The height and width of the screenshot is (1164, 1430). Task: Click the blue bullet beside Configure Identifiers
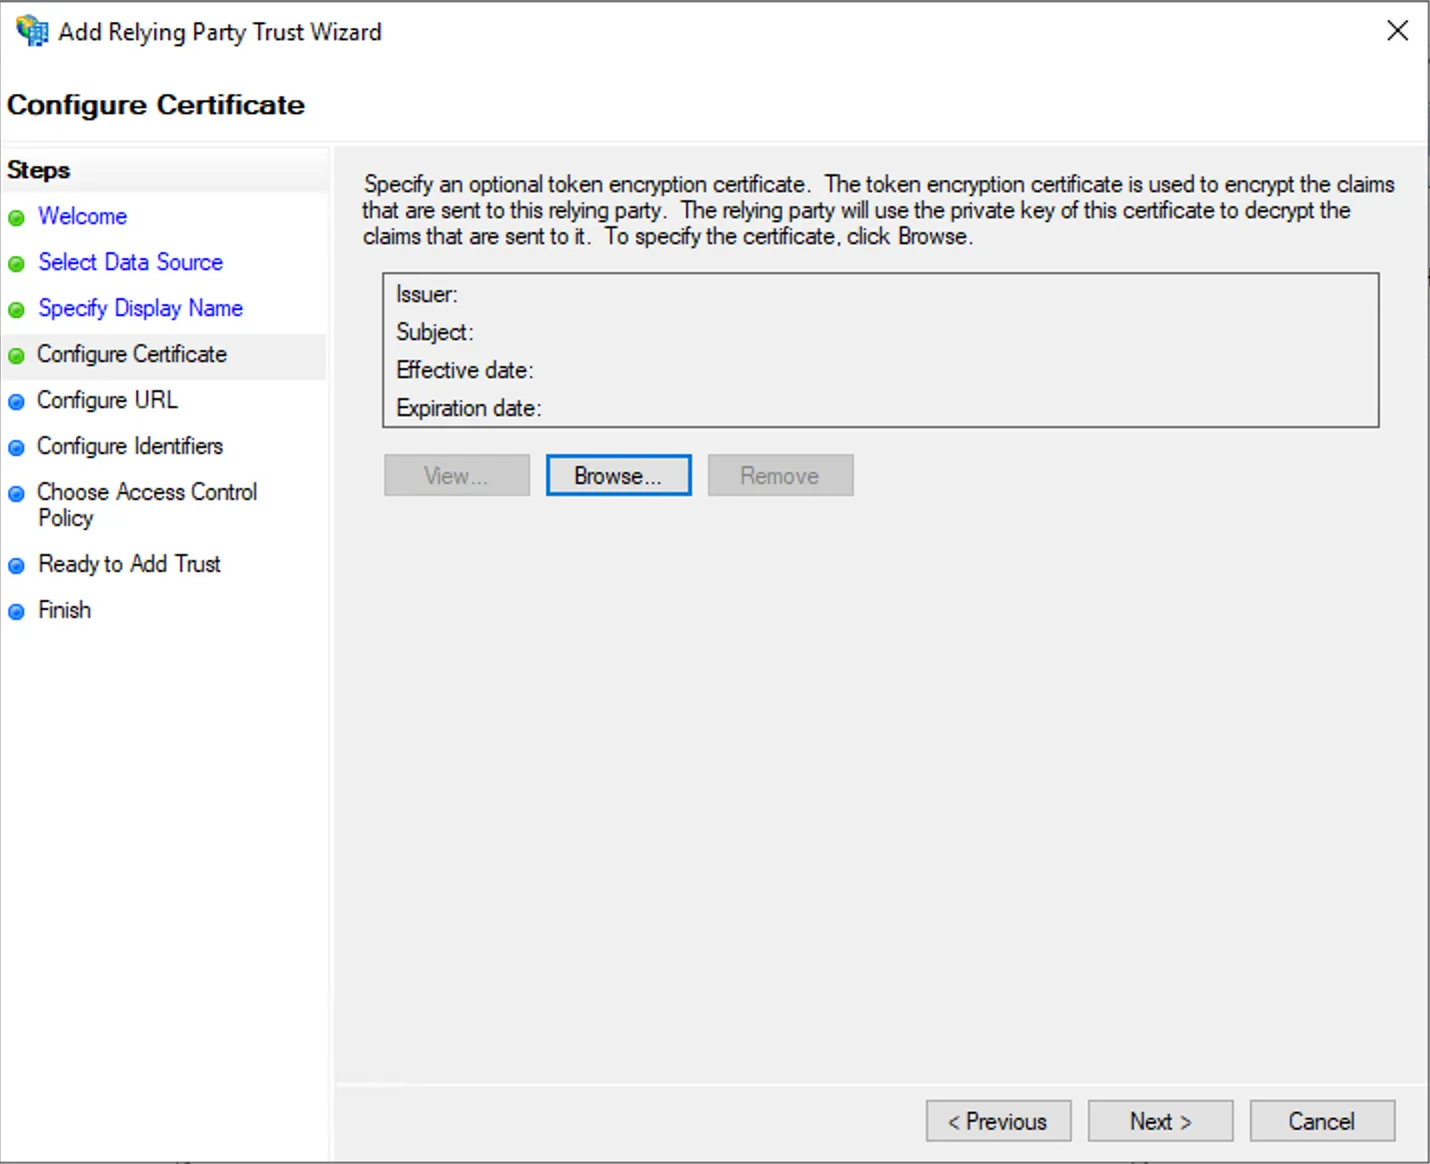point(17,447)
